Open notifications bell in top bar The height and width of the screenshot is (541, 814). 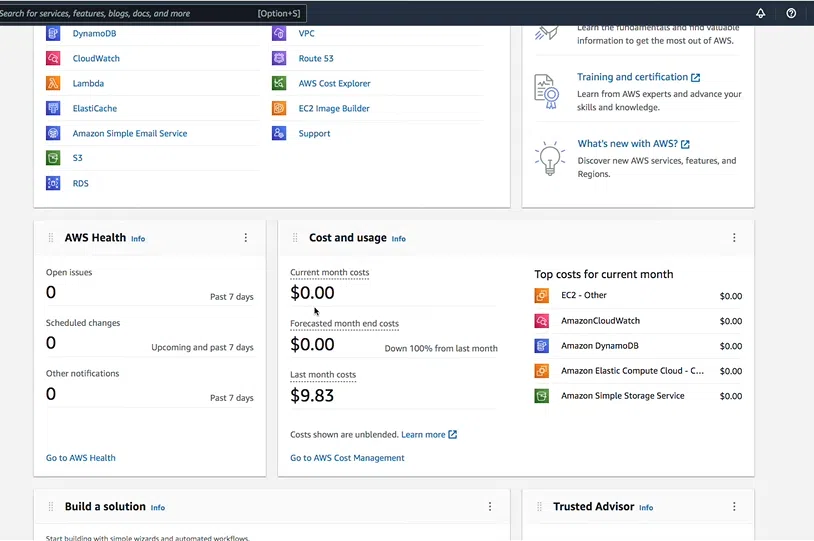point(760,13)
